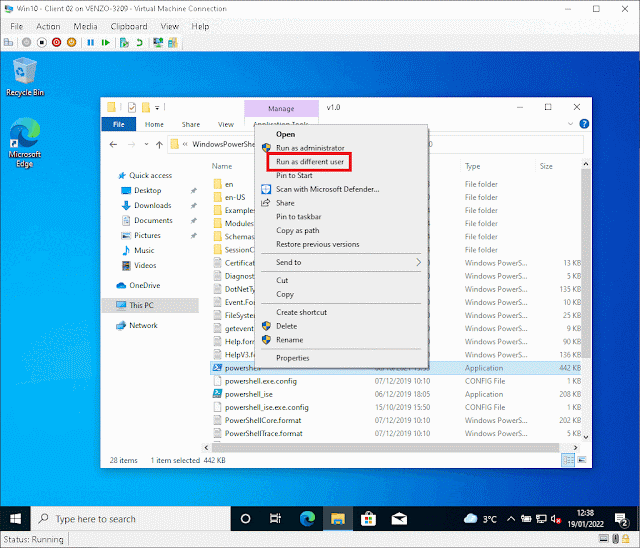Click the breadcrumb overflow chevron before WindowsPowerShell
Image resolution: width=640 pixels, height=548 pixels.
click(185, 144)
